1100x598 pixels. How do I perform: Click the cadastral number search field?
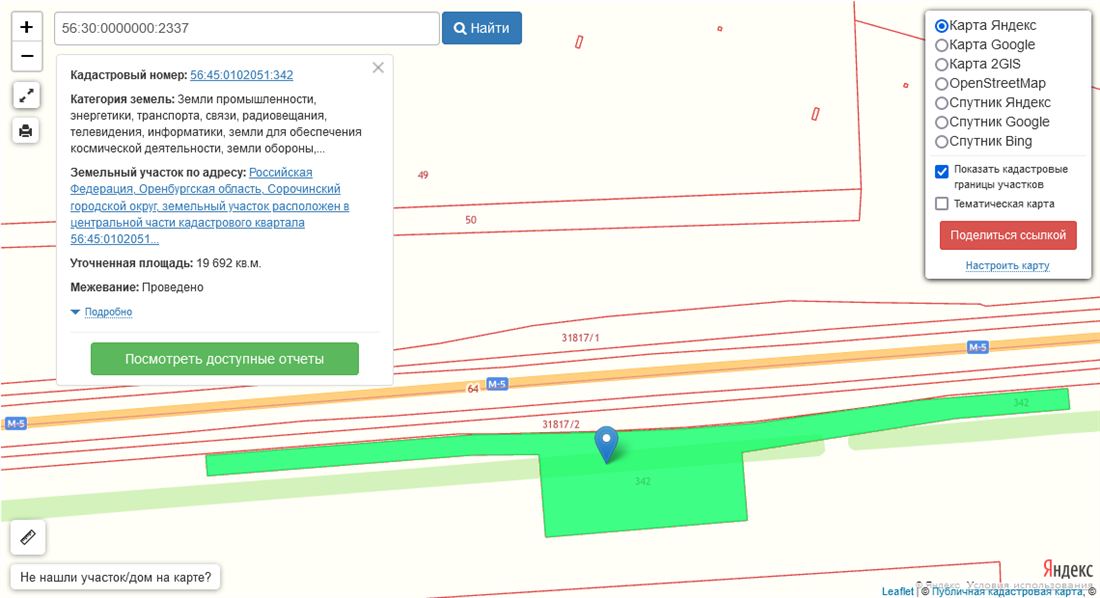pyautogui.click(x=246, y=28)
